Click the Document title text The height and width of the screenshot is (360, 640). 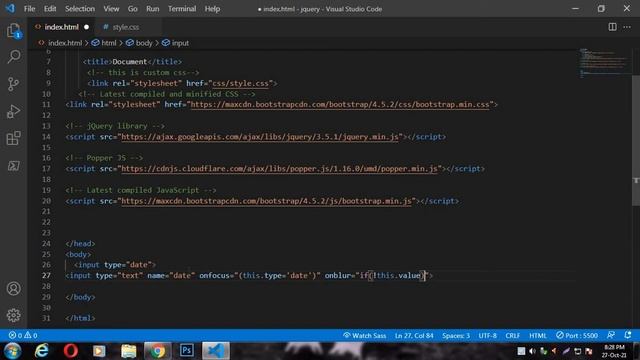pos(129,62)
